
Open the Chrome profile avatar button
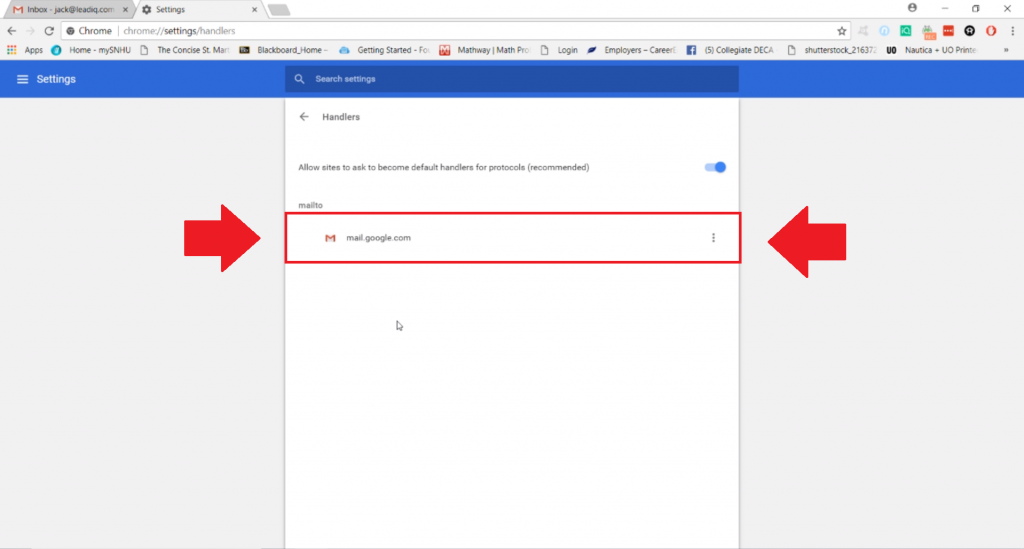click(912, 8)
